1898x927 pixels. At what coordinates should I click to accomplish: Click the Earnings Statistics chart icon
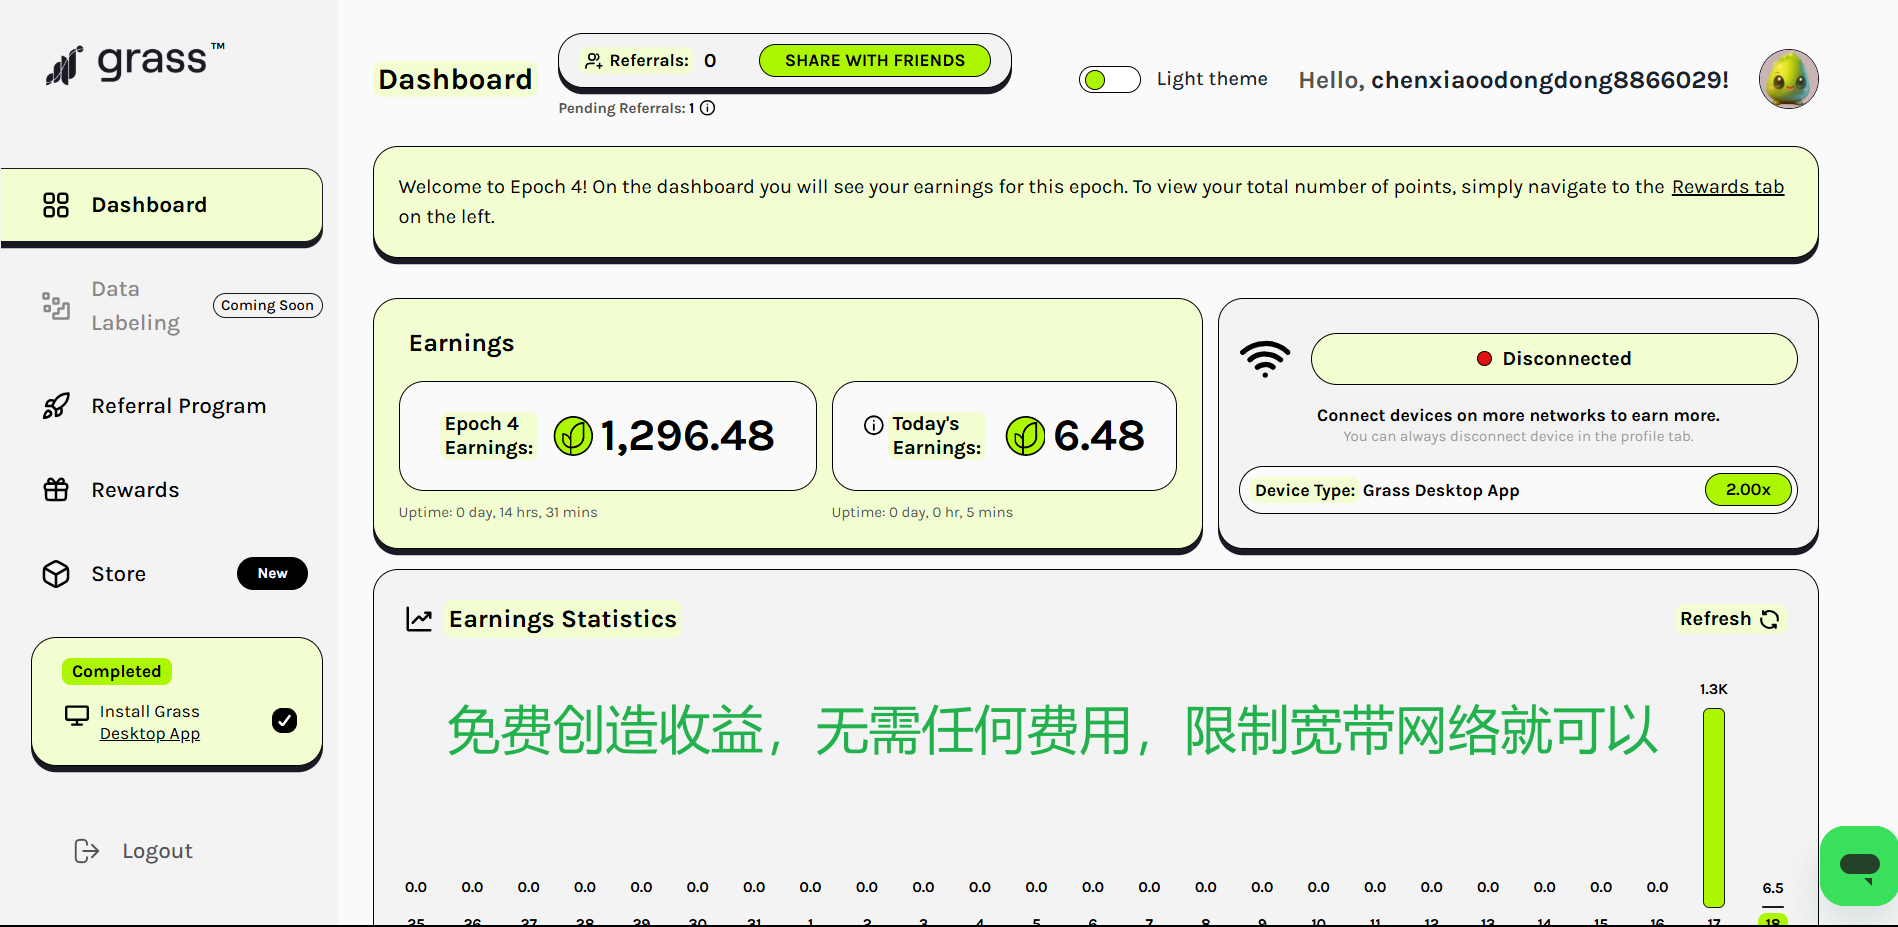coord(419,619)
